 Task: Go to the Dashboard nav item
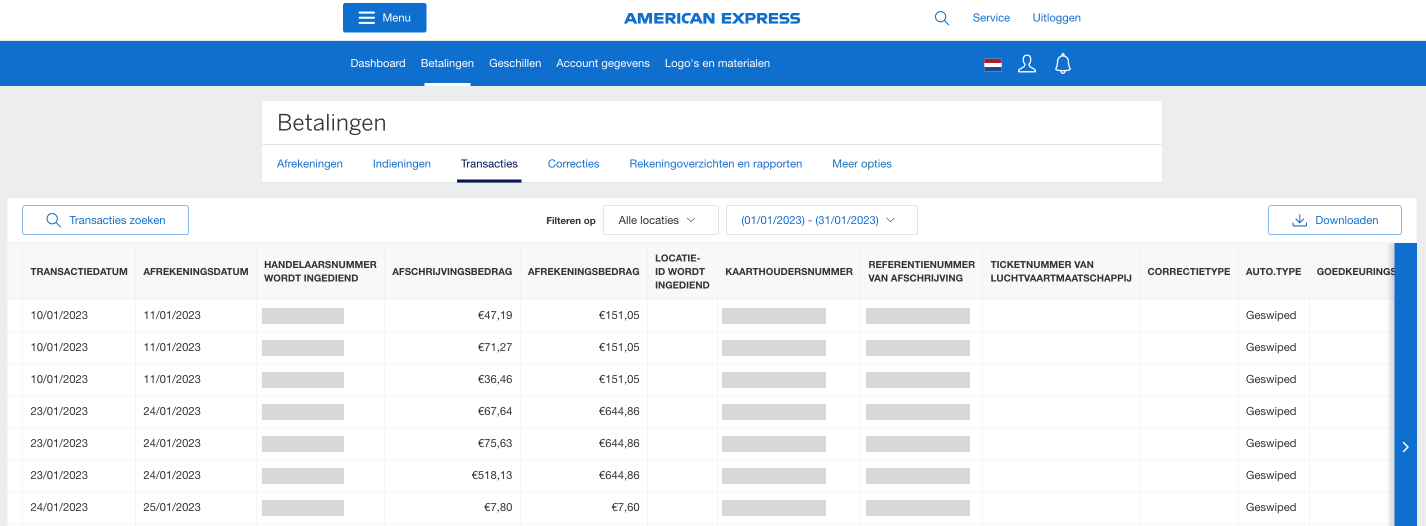(378, 63)
